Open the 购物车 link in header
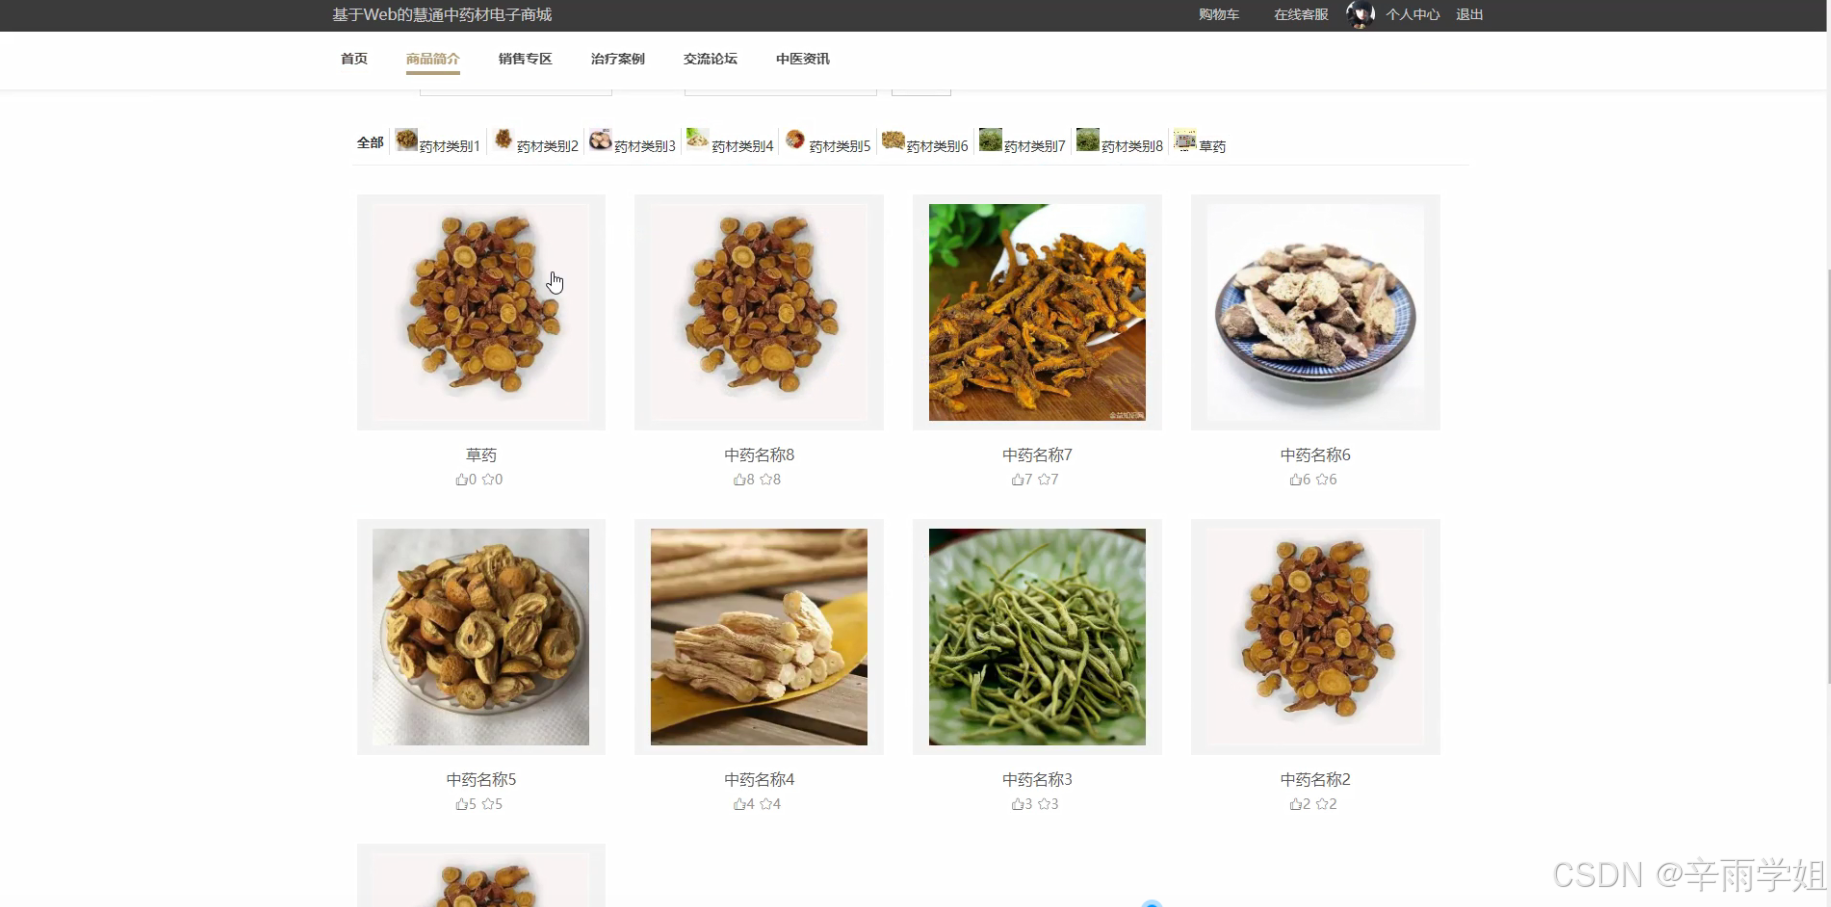The height and width of the screenshot is (907, 1831). click(1219, 14)
